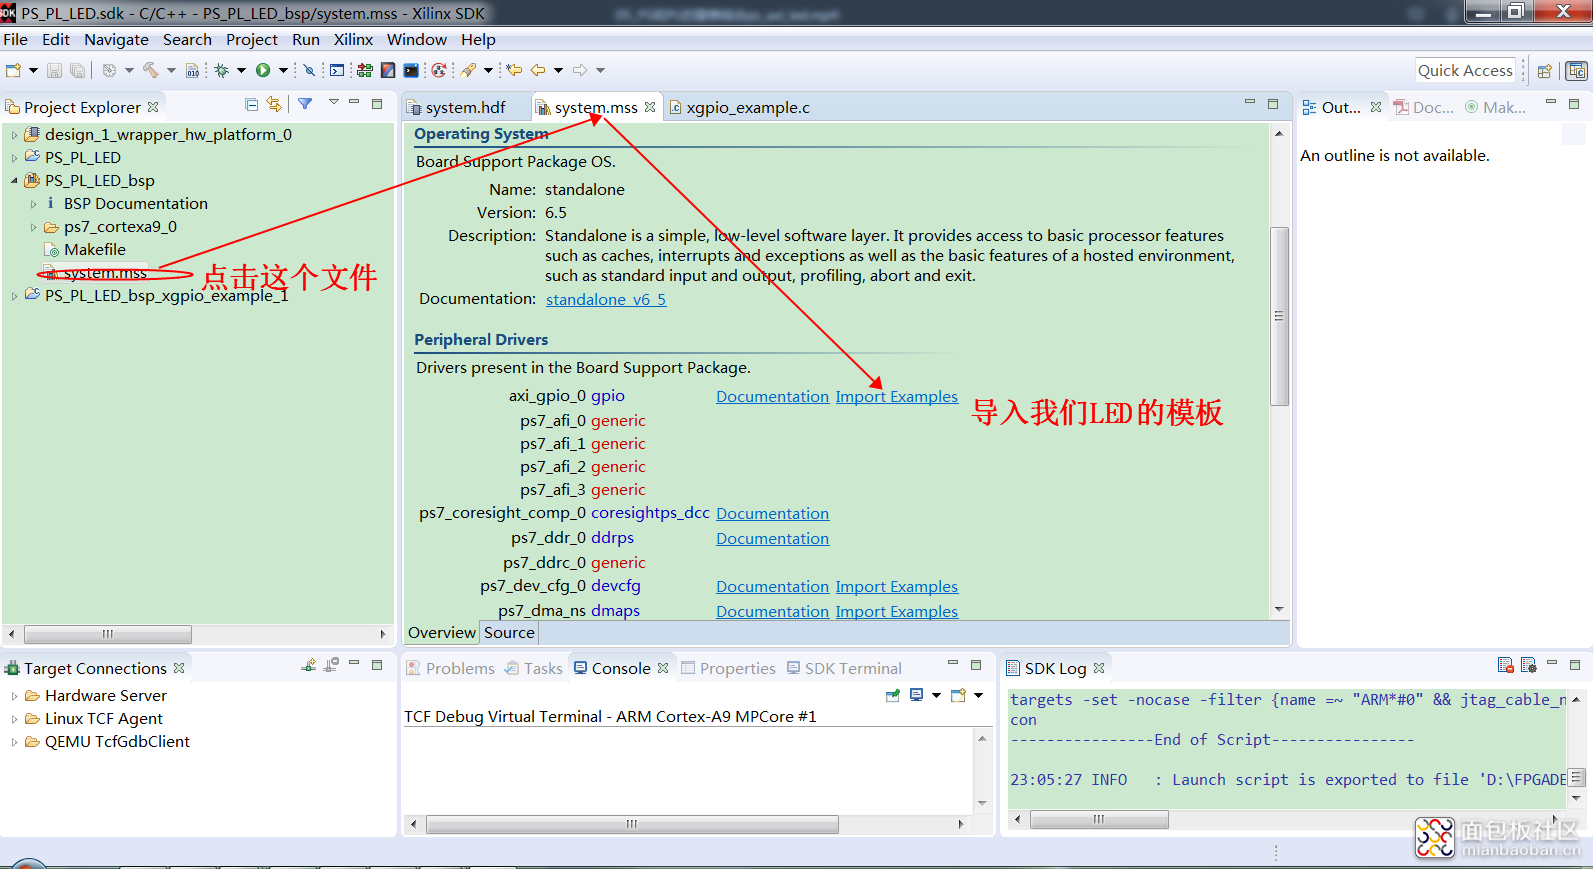Open the Project menu

tap(251, 40)
